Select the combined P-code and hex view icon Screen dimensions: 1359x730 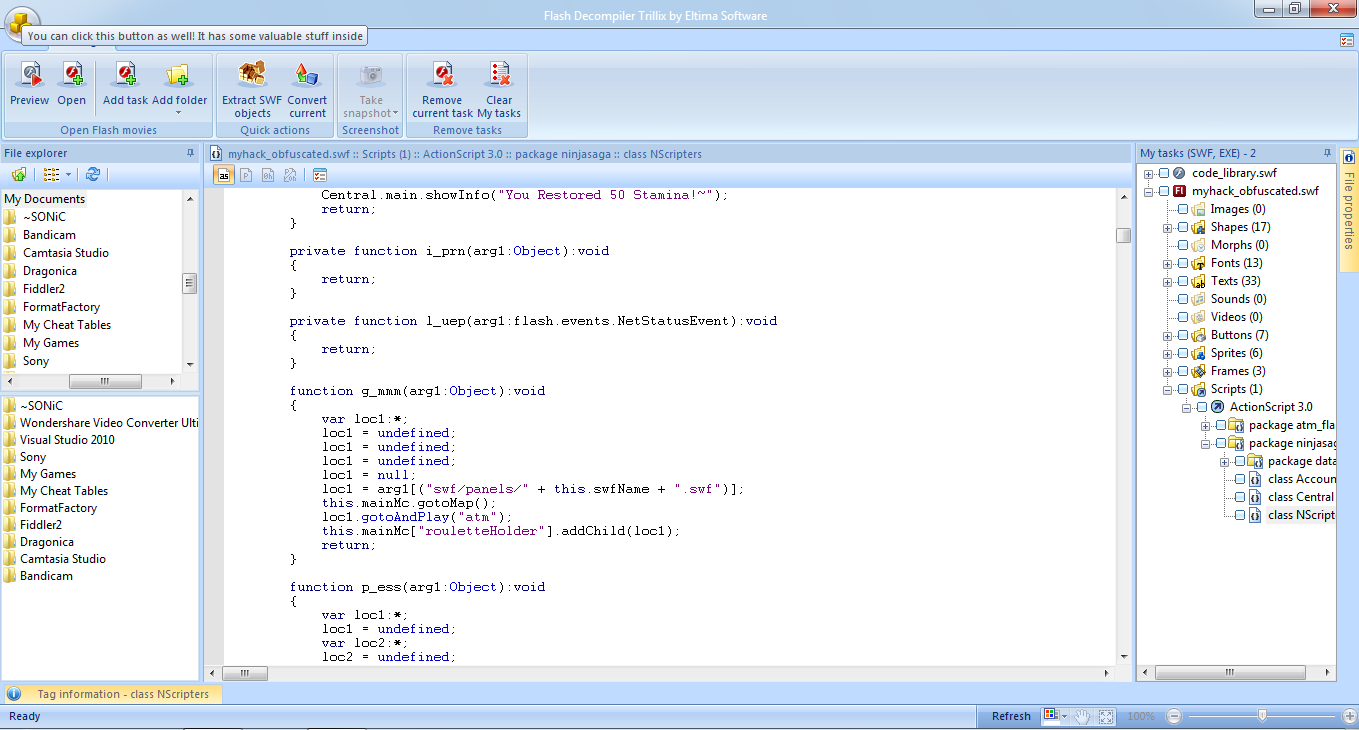click(290, 175)
